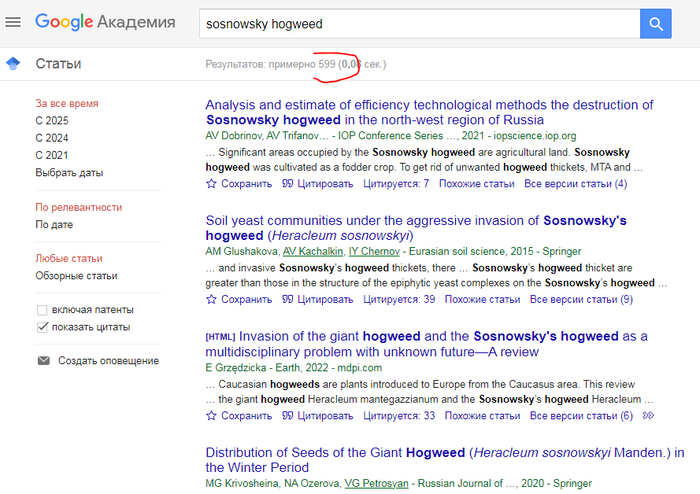The width and height of the screenshot is (700, 494).
Task: Expand more options for third result
Action: (649, 415)
